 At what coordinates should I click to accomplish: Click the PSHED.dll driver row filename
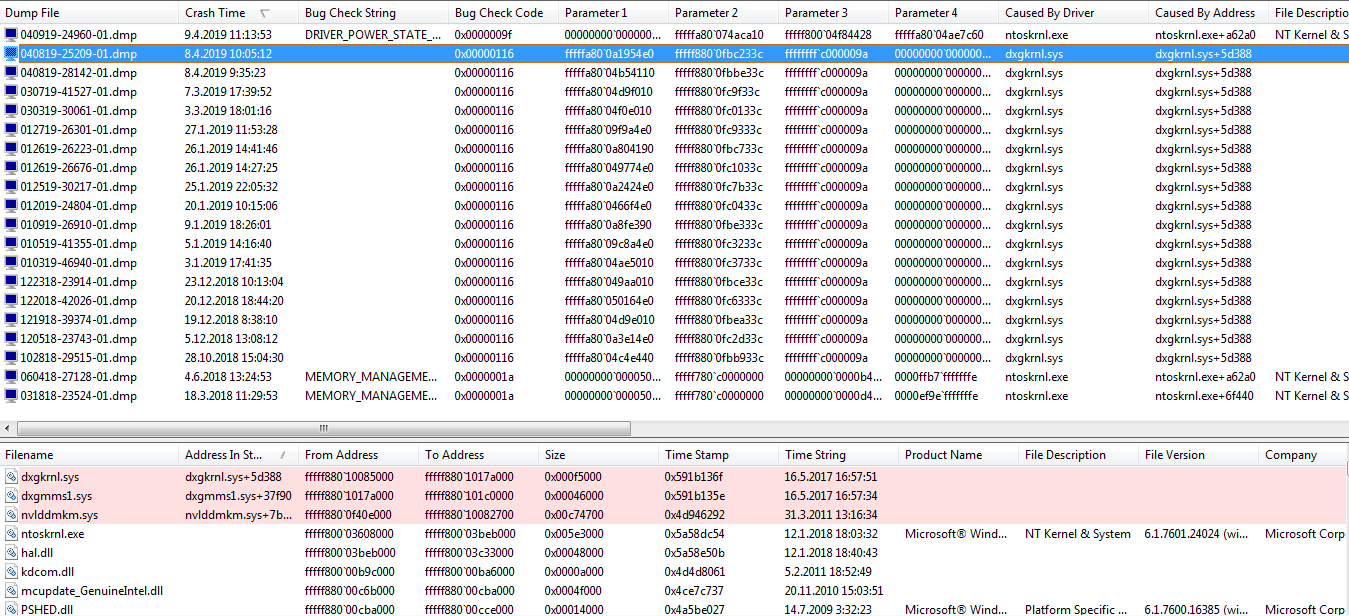tap(46, 610)
